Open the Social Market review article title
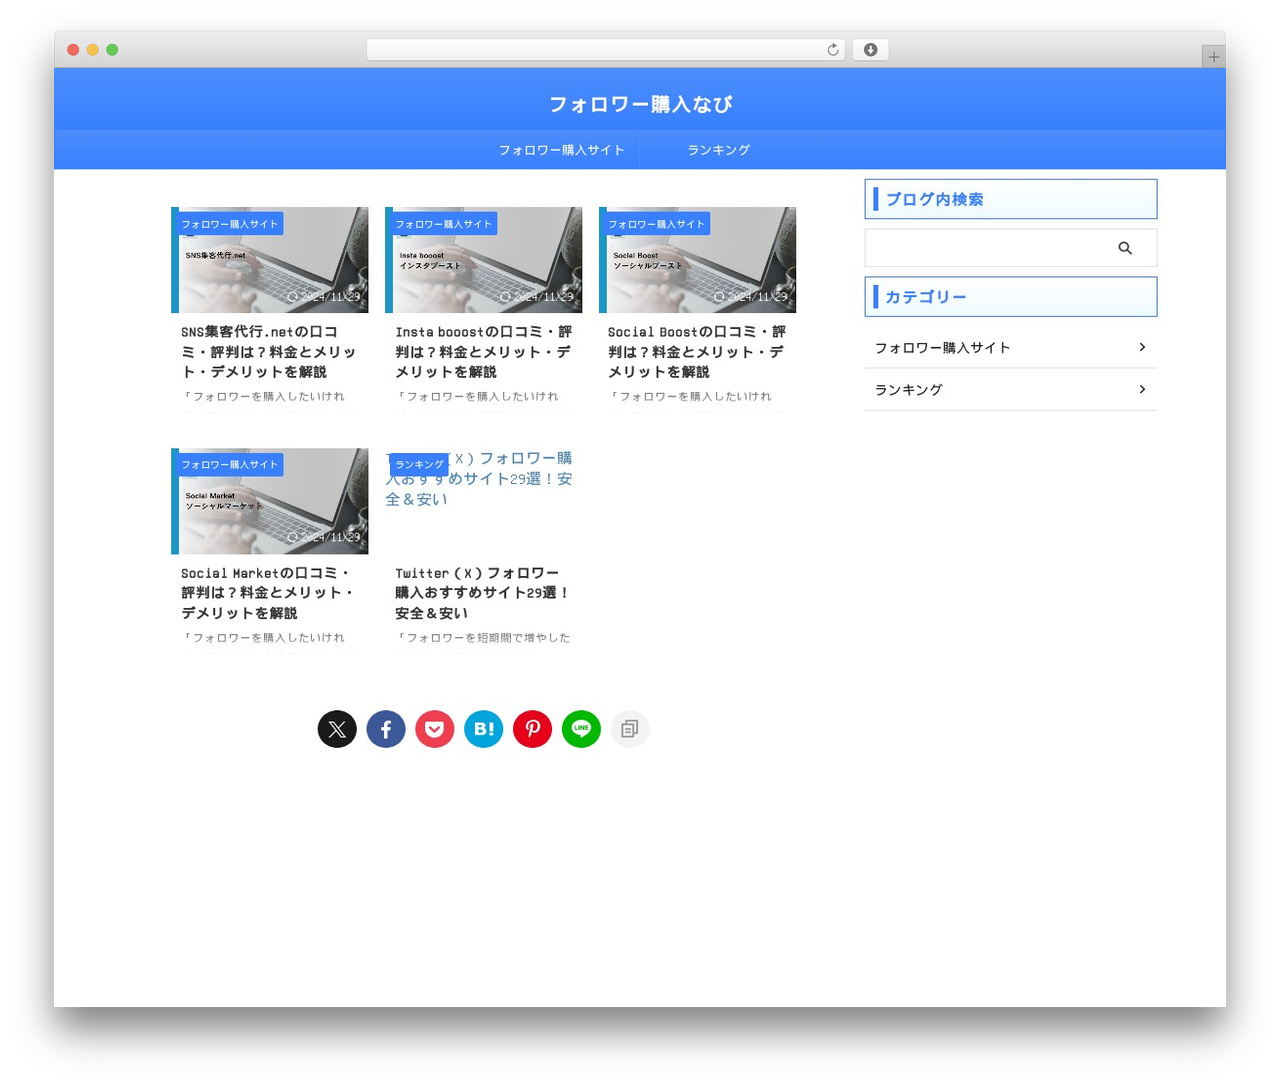This screenshot has width=1280, height=1084. point(268,593)
